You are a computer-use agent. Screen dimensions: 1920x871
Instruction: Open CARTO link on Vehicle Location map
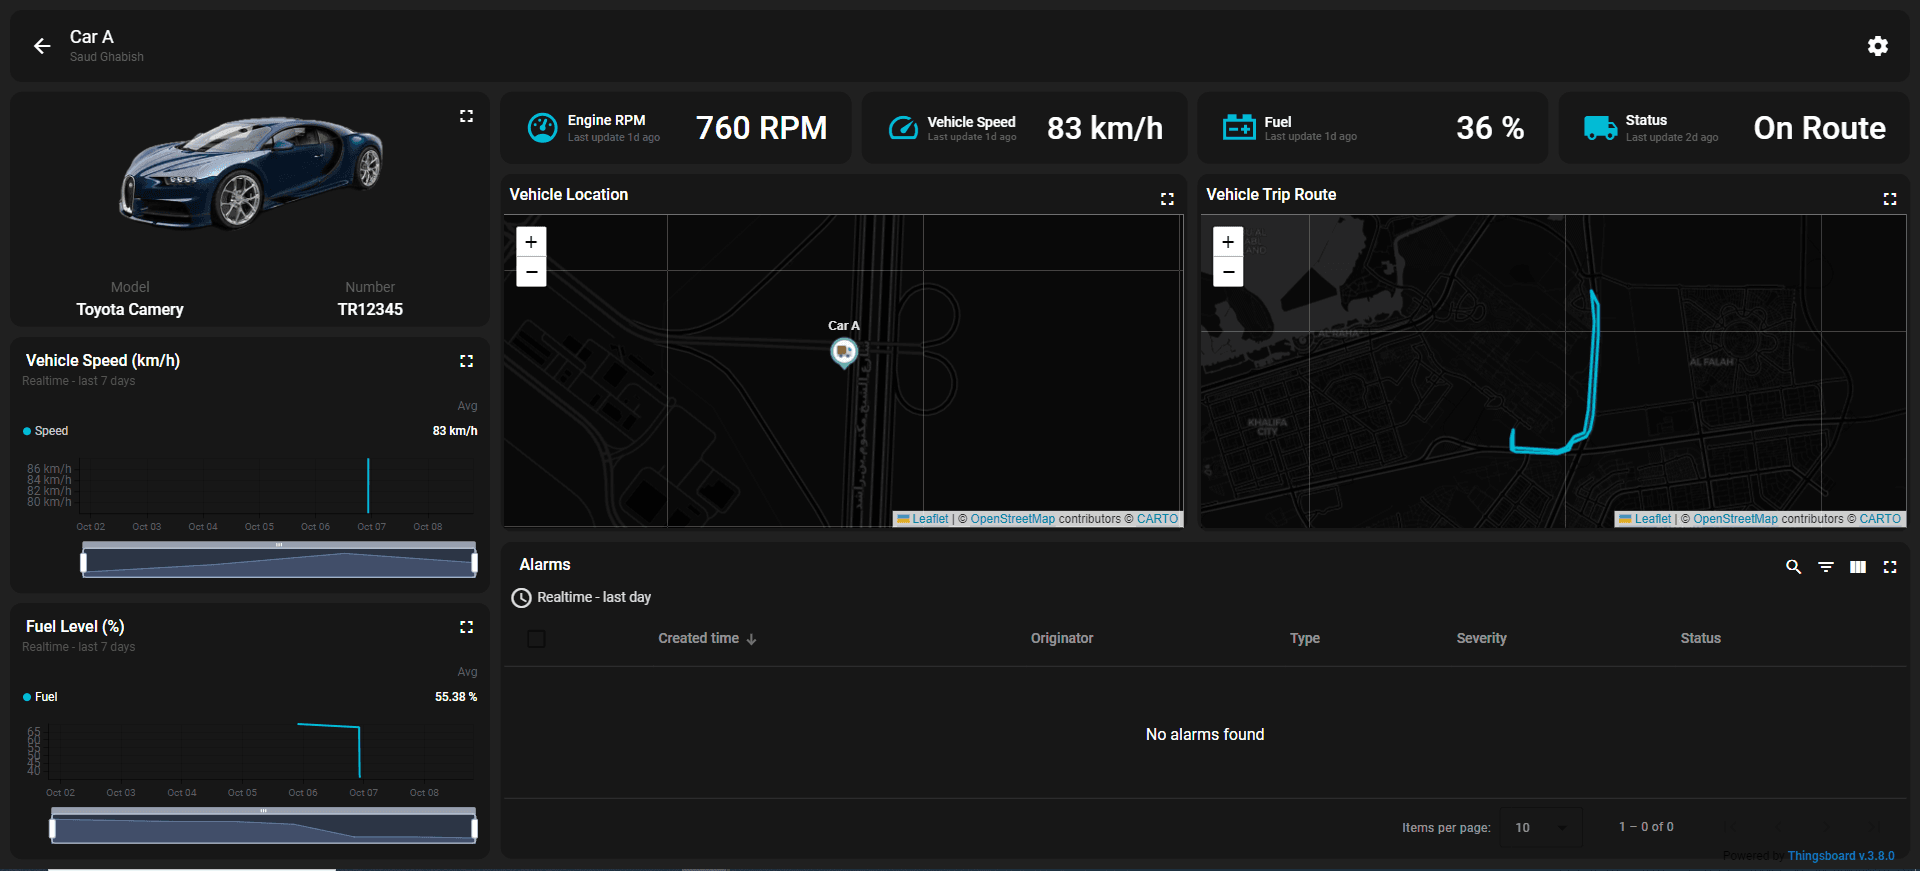(x=1157, y=519)
